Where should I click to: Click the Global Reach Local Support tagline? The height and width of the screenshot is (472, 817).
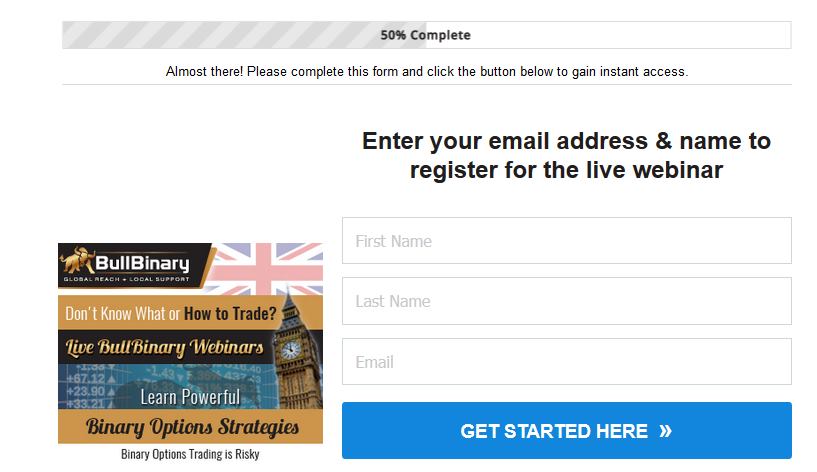point(127,279)
